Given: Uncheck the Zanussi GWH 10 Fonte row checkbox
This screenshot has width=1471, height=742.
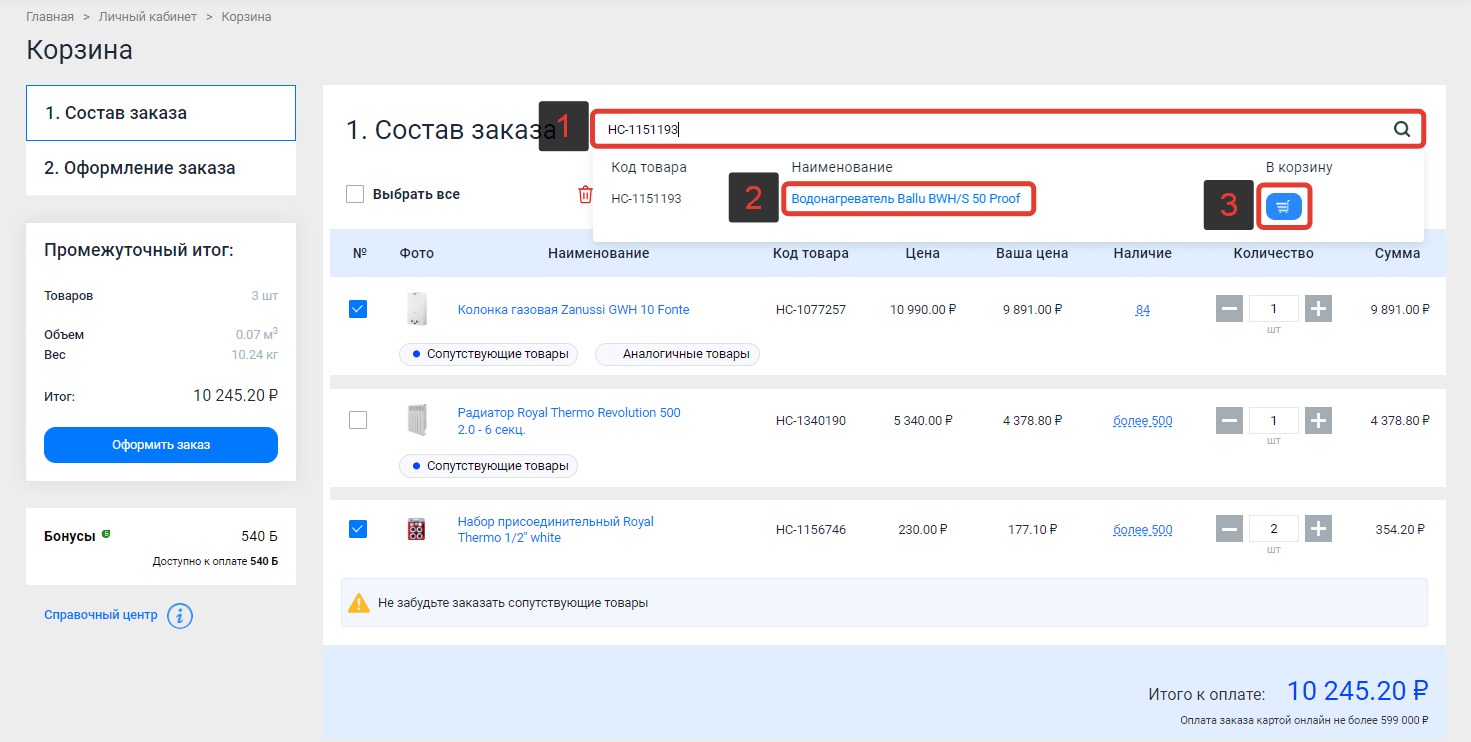Looking at the screenshot, I should [x=358, y=309].
